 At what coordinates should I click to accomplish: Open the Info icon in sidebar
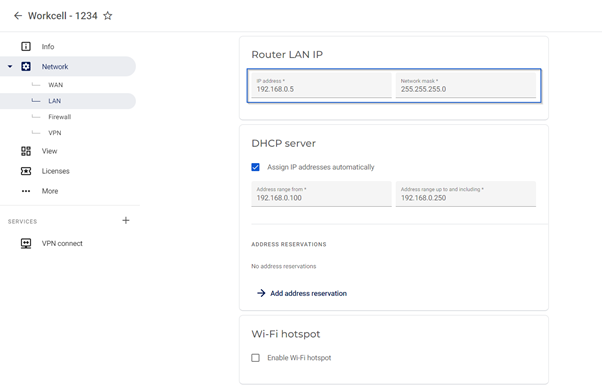[26, 46]
